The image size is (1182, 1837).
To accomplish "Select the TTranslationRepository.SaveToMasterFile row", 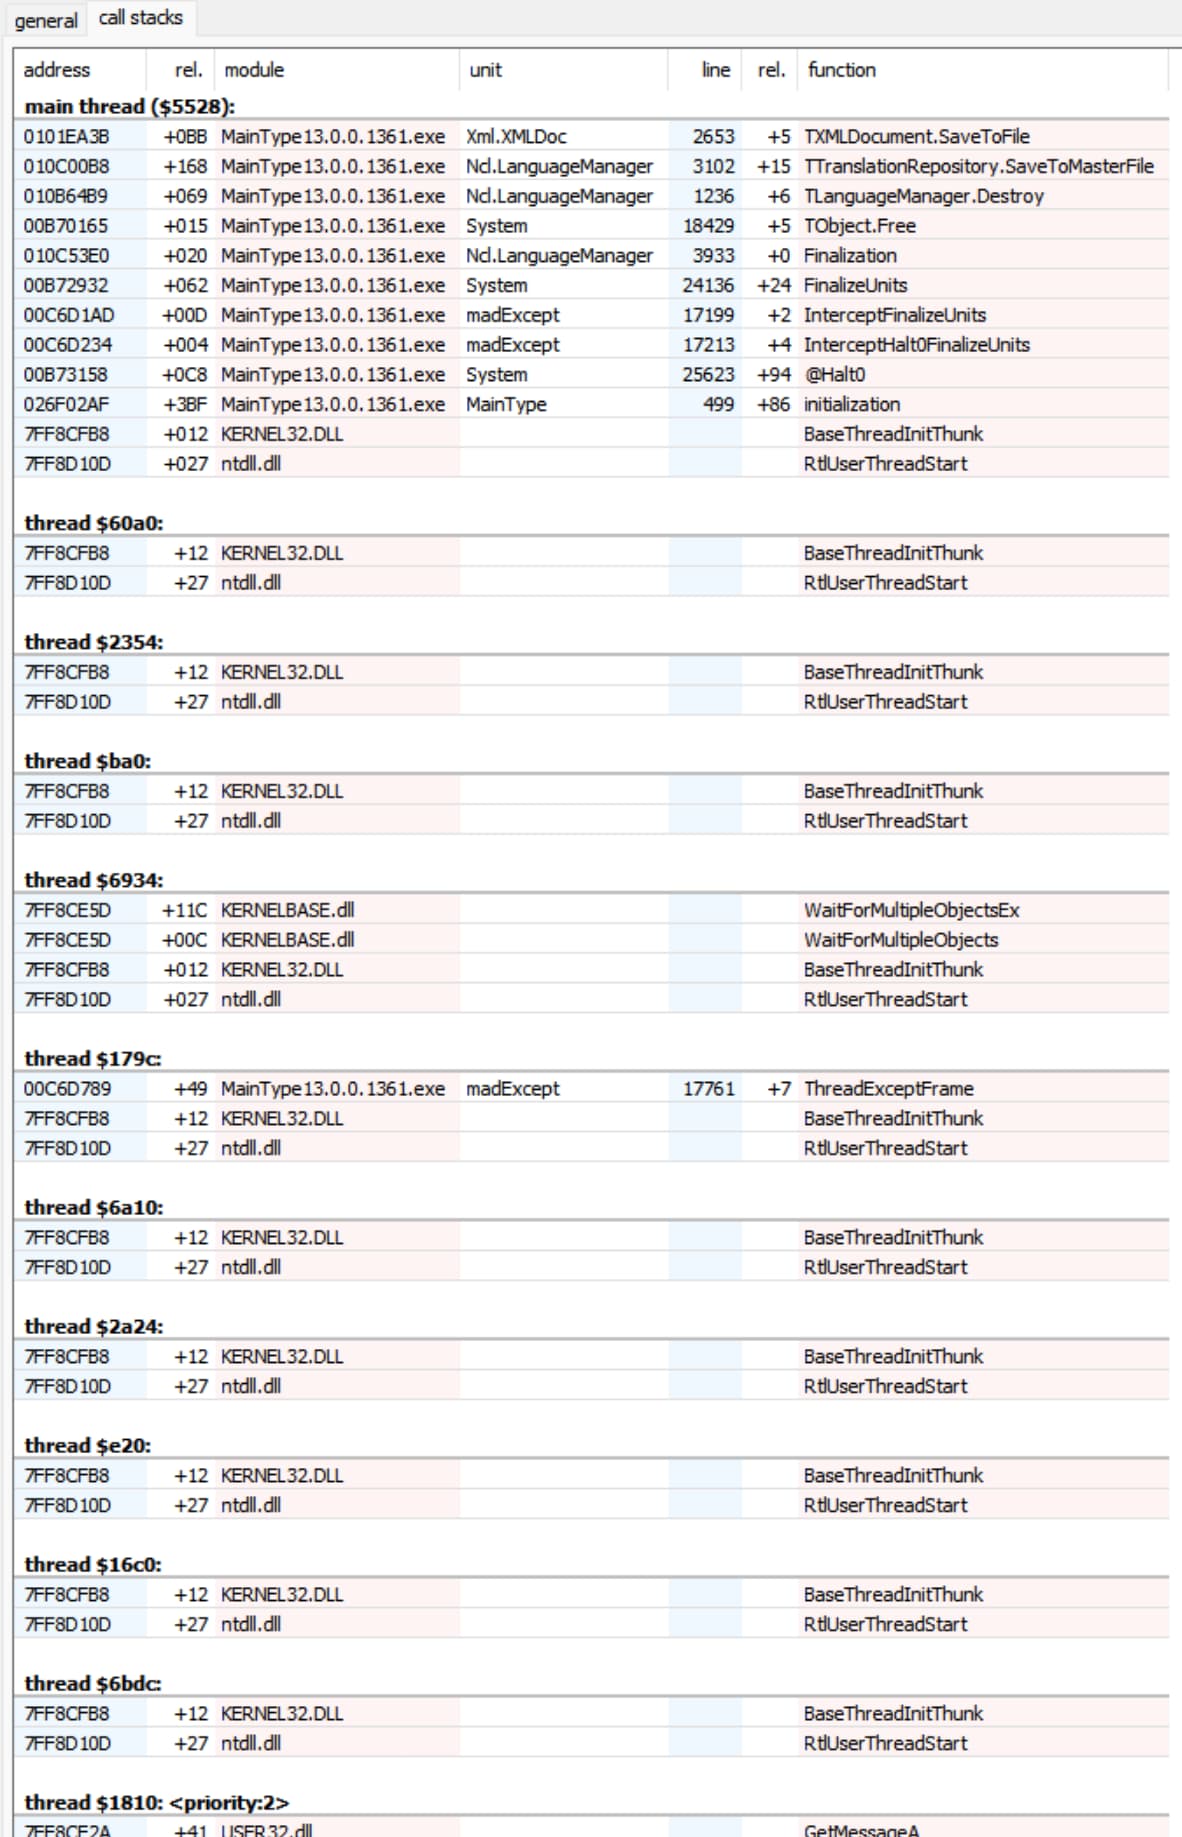I will pyautogui.click(x=592, y=166).
